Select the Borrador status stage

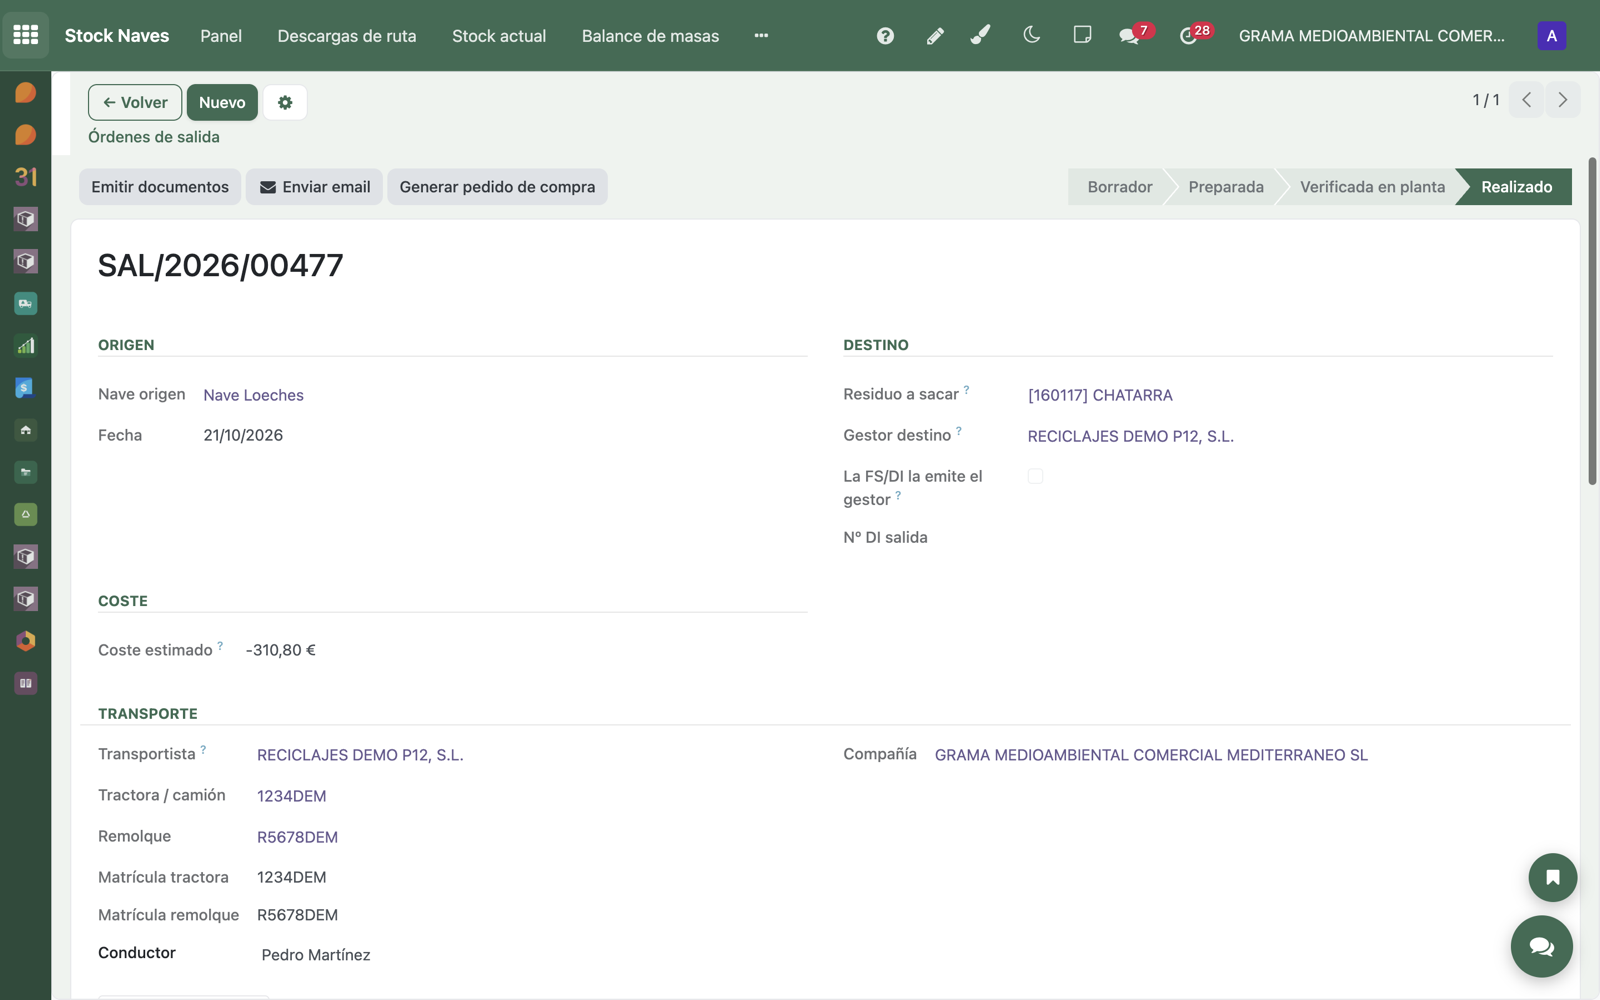tap(1119, 187)
